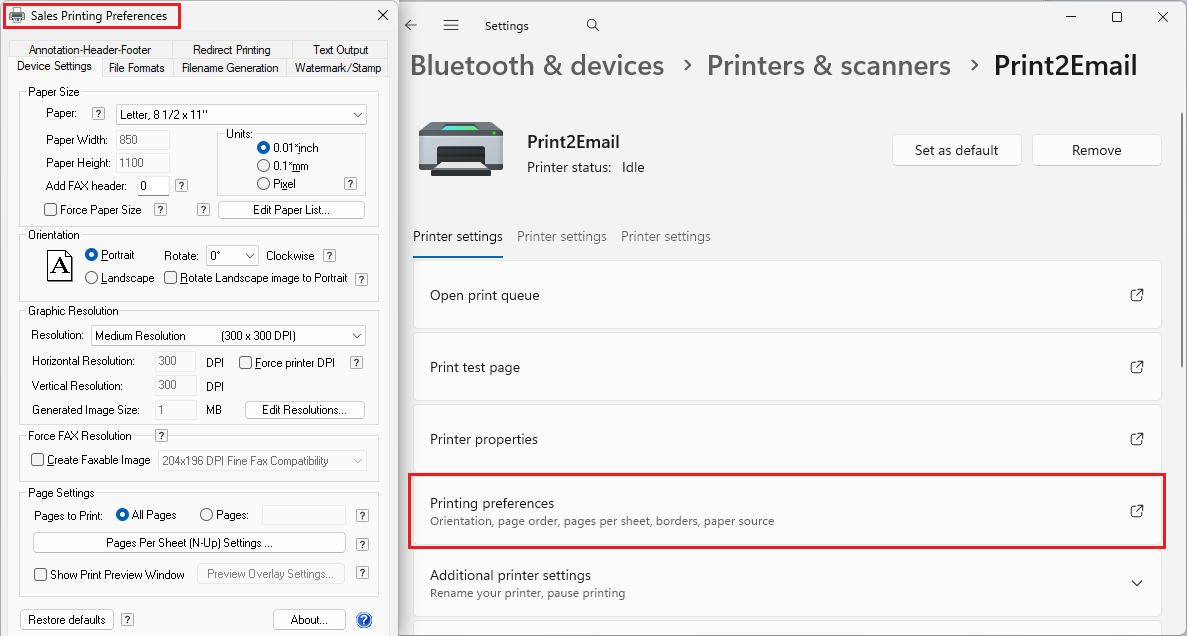Click the Edit Paper List button
1187x636 pixels.
(x=291, y=210)
